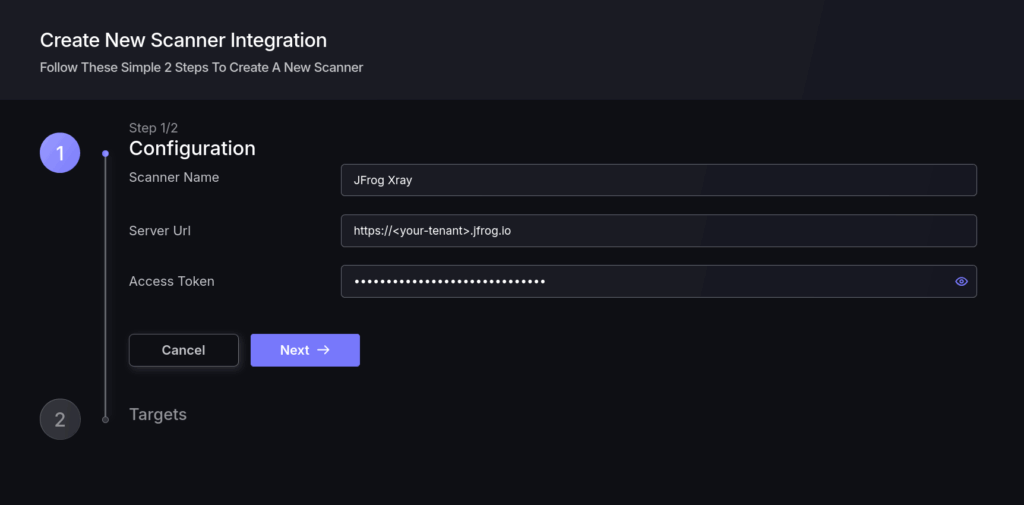The height and width of the screenshot is (505, 1024).
Task: Click the Server Url label
Action: 160,230
